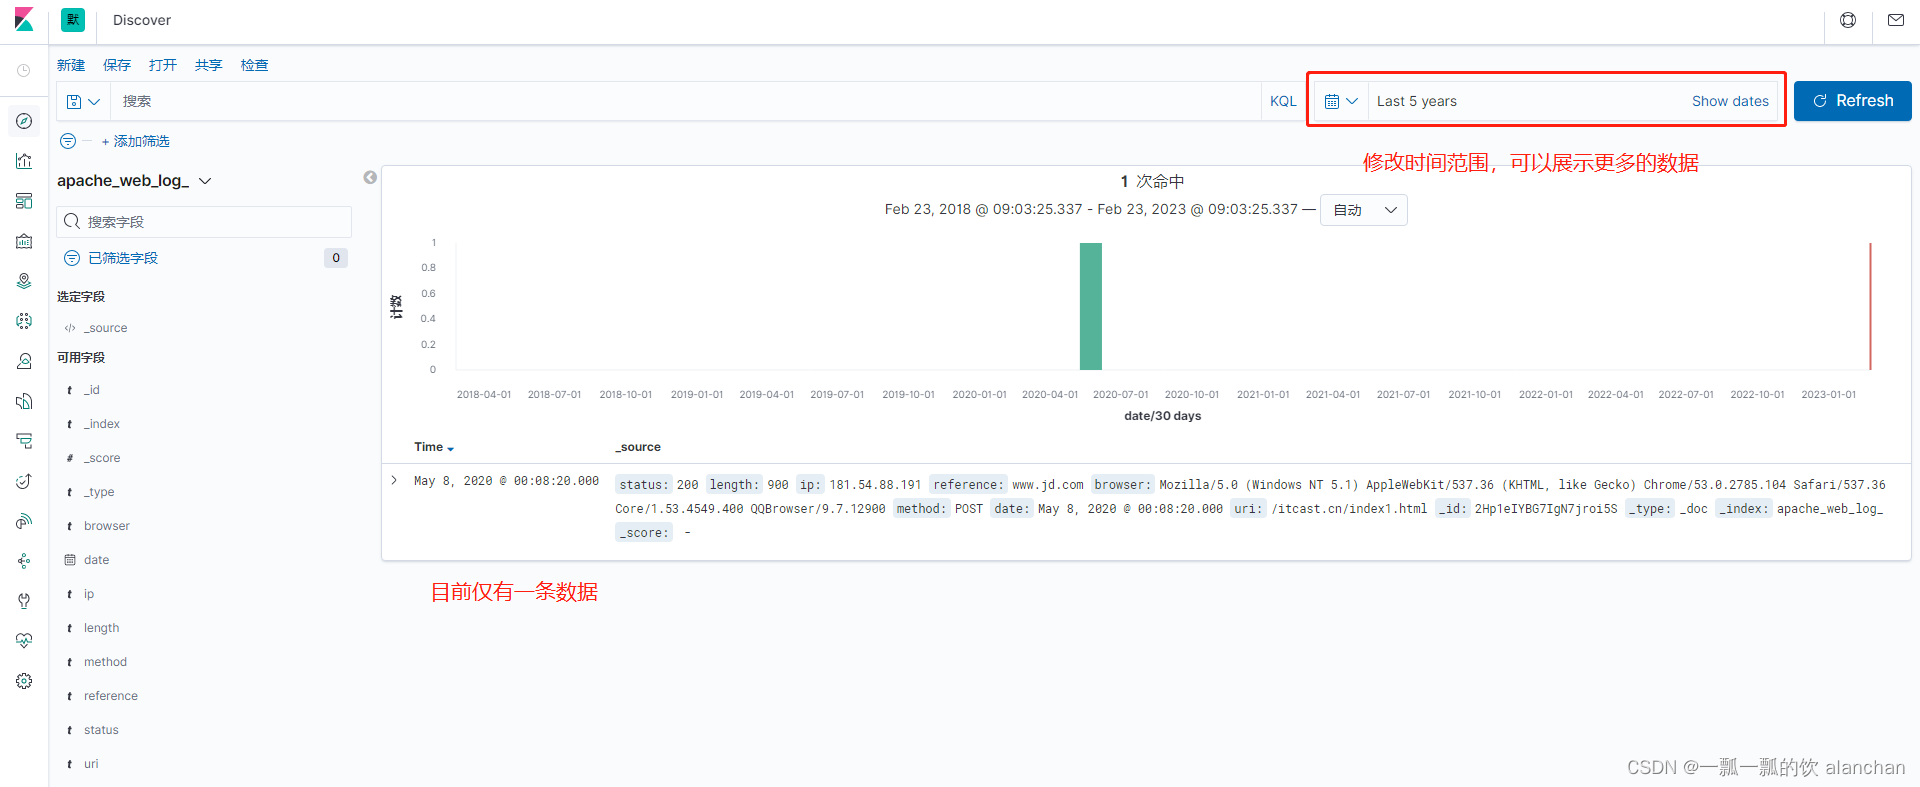Open Stack Monitoring heartbeat icon
This screenshot has height=787, width=1920.
[x=24, y=641]
